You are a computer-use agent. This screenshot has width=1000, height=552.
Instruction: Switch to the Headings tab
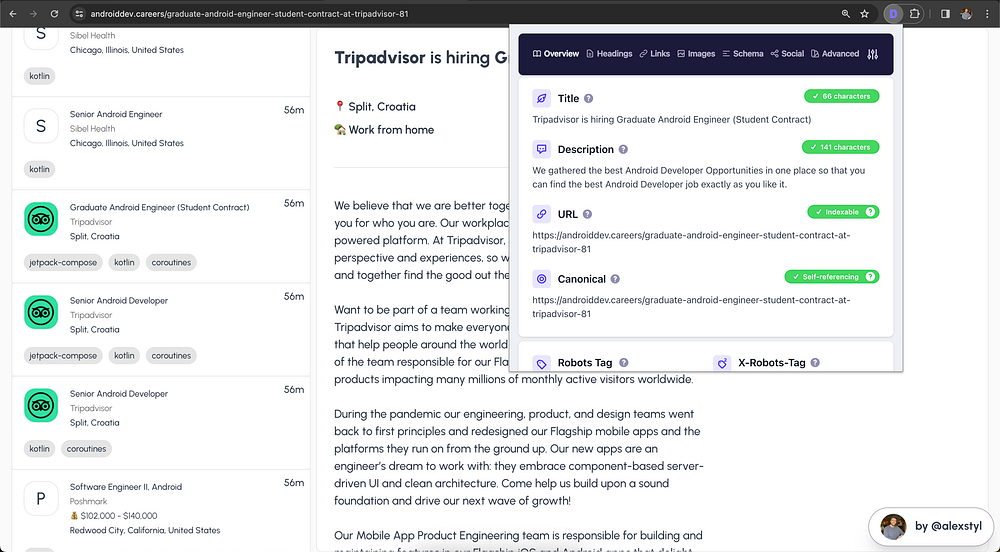(x=609, y=54)
